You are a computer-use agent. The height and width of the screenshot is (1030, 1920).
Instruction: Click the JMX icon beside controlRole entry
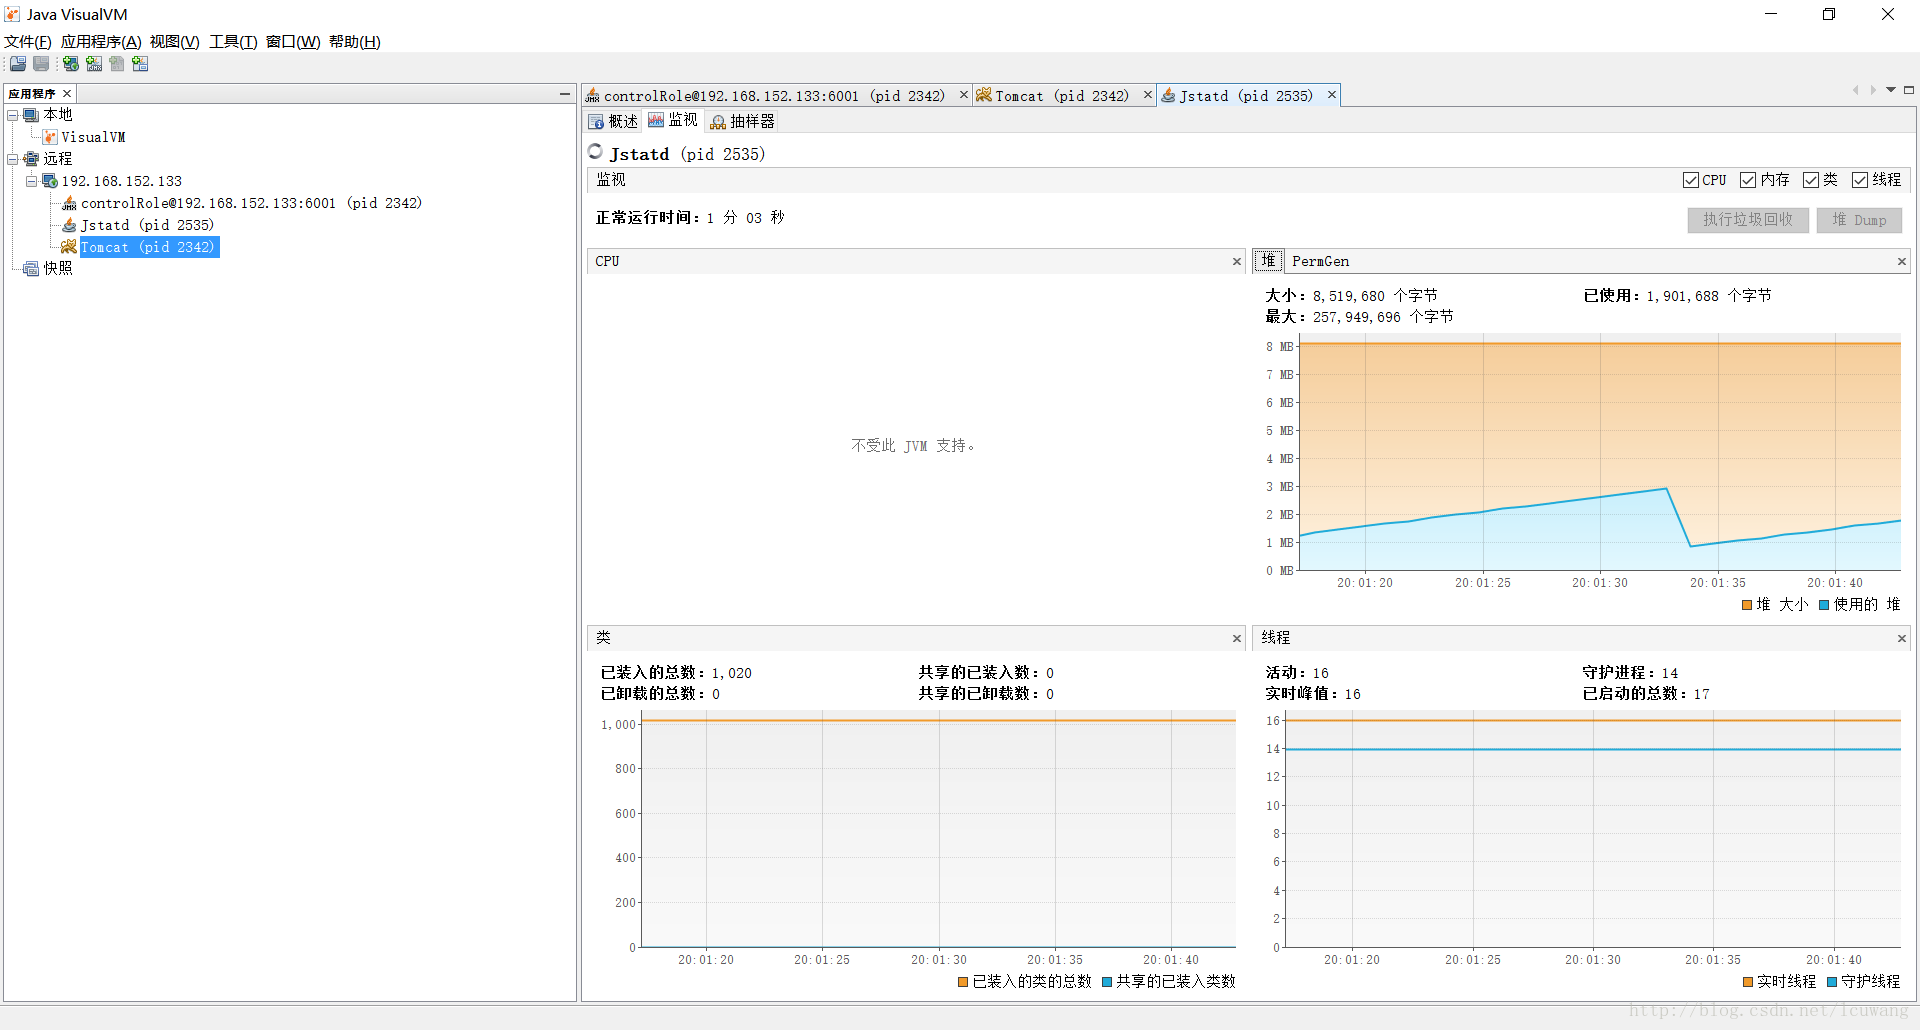click(x=69, y=203)
